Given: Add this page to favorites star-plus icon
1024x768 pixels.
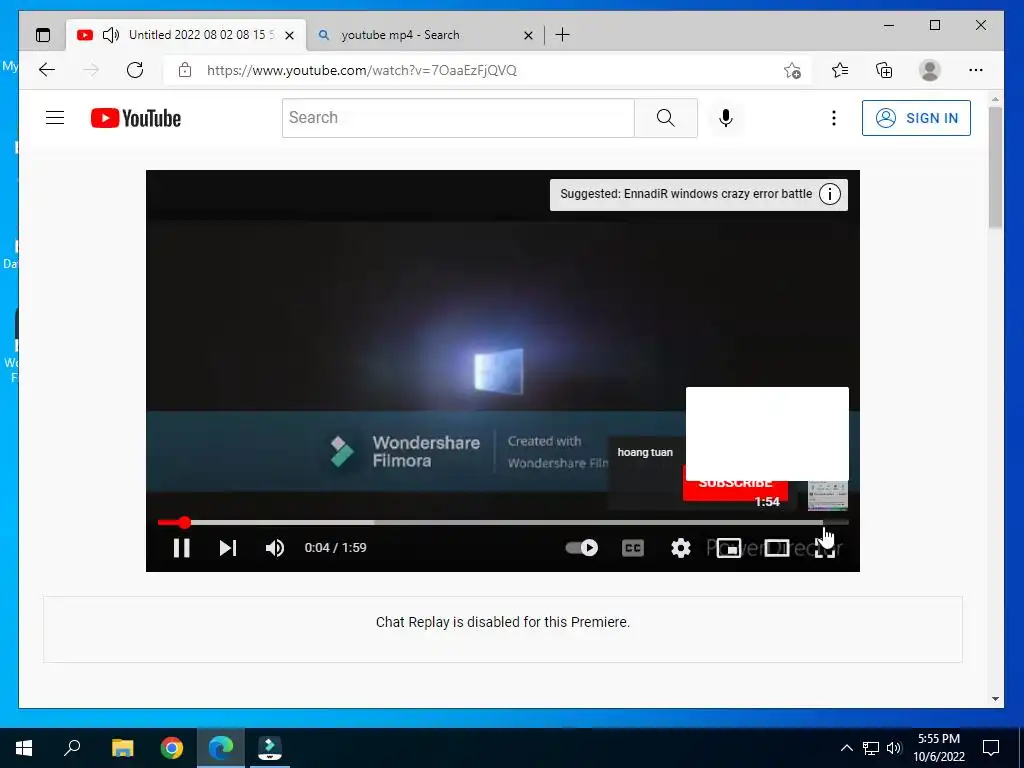Looking at the screenshot, I should point(792,70).
